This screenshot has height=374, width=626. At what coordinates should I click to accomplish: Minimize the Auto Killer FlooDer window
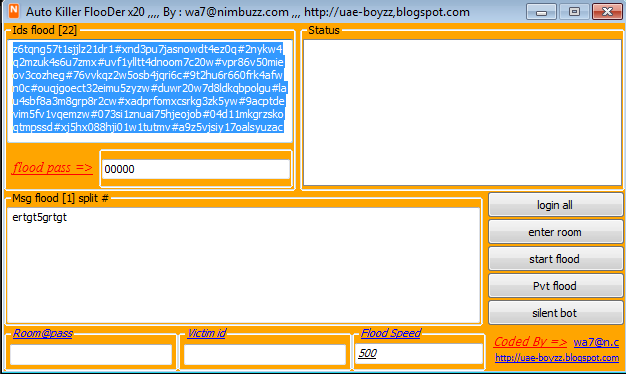coord(541,12)
